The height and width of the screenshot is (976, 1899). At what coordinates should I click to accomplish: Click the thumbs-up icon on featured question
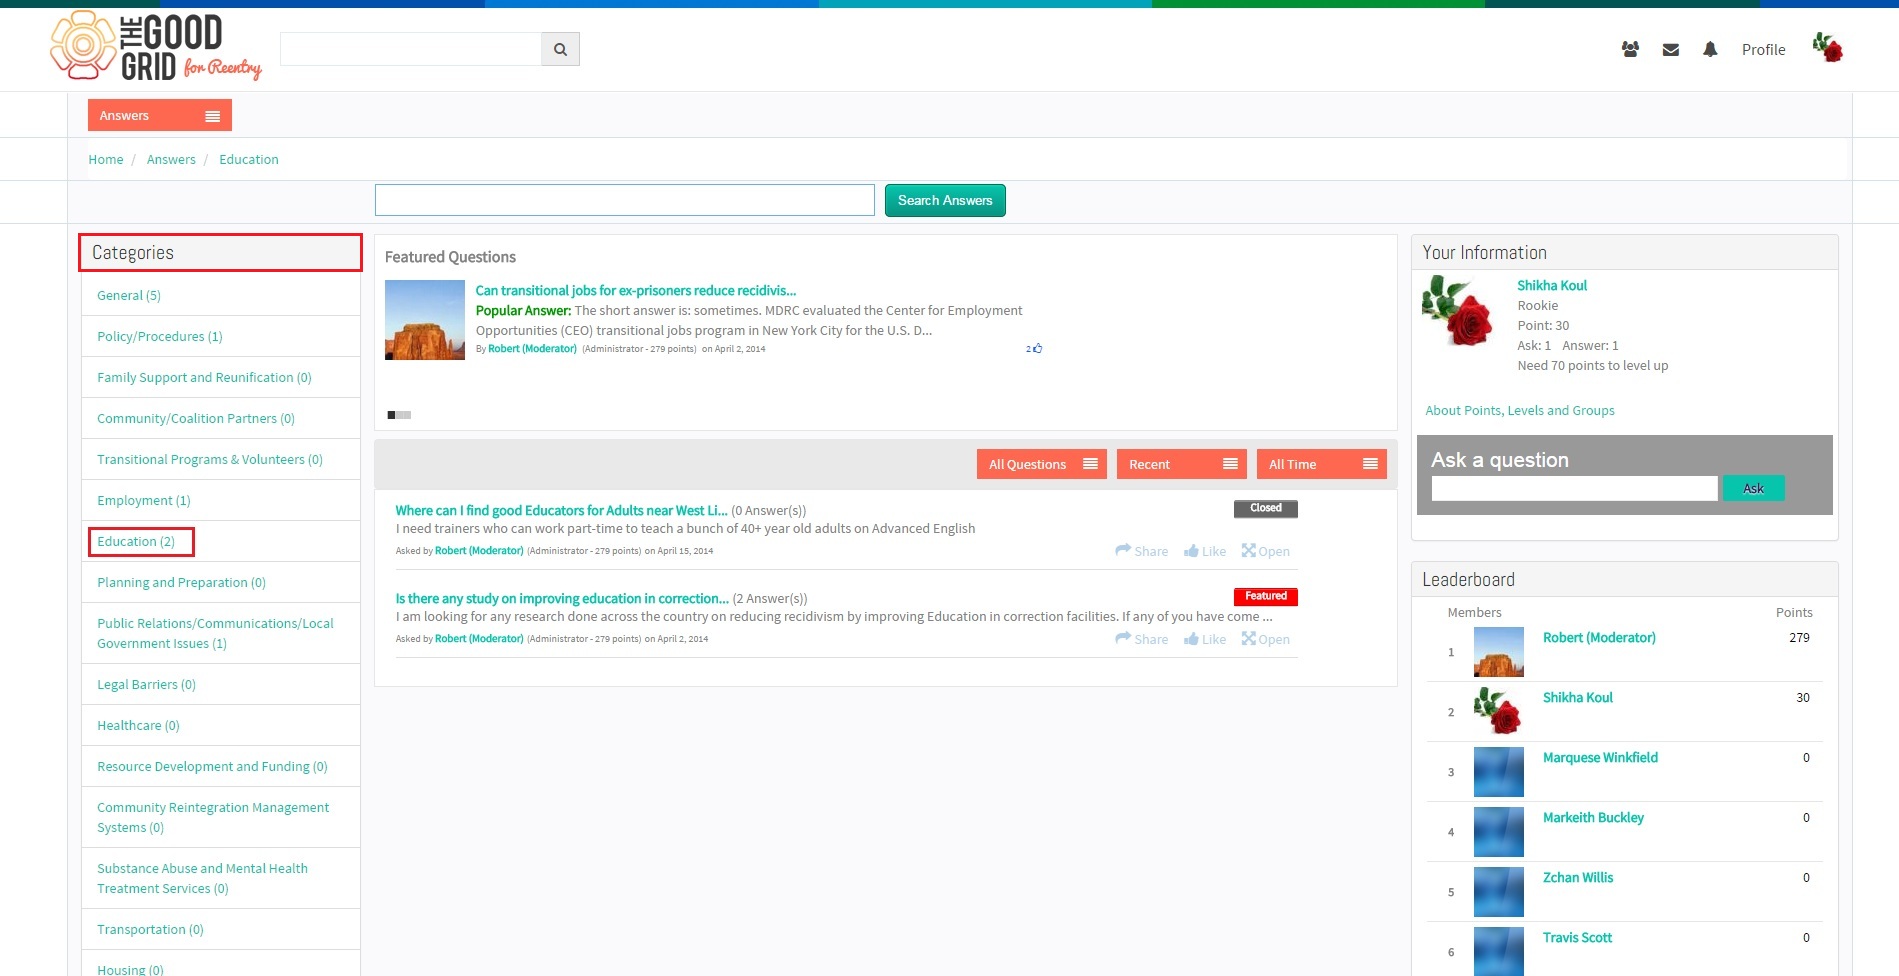[1037, 348]
